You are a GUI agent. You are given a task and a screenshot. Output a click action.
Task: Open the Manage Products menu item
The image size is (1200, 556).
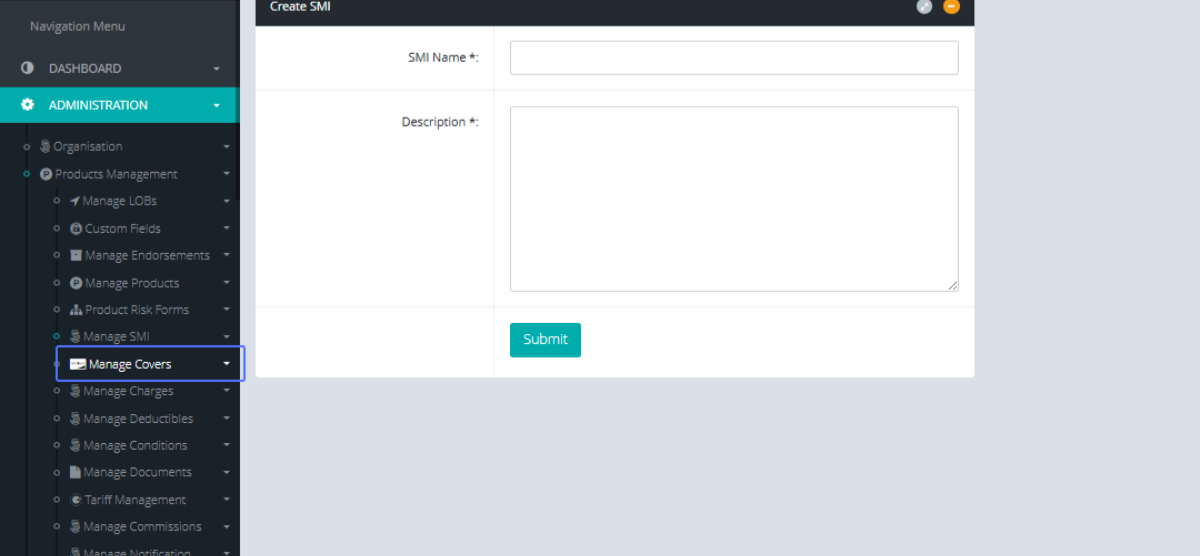point(131,283)
